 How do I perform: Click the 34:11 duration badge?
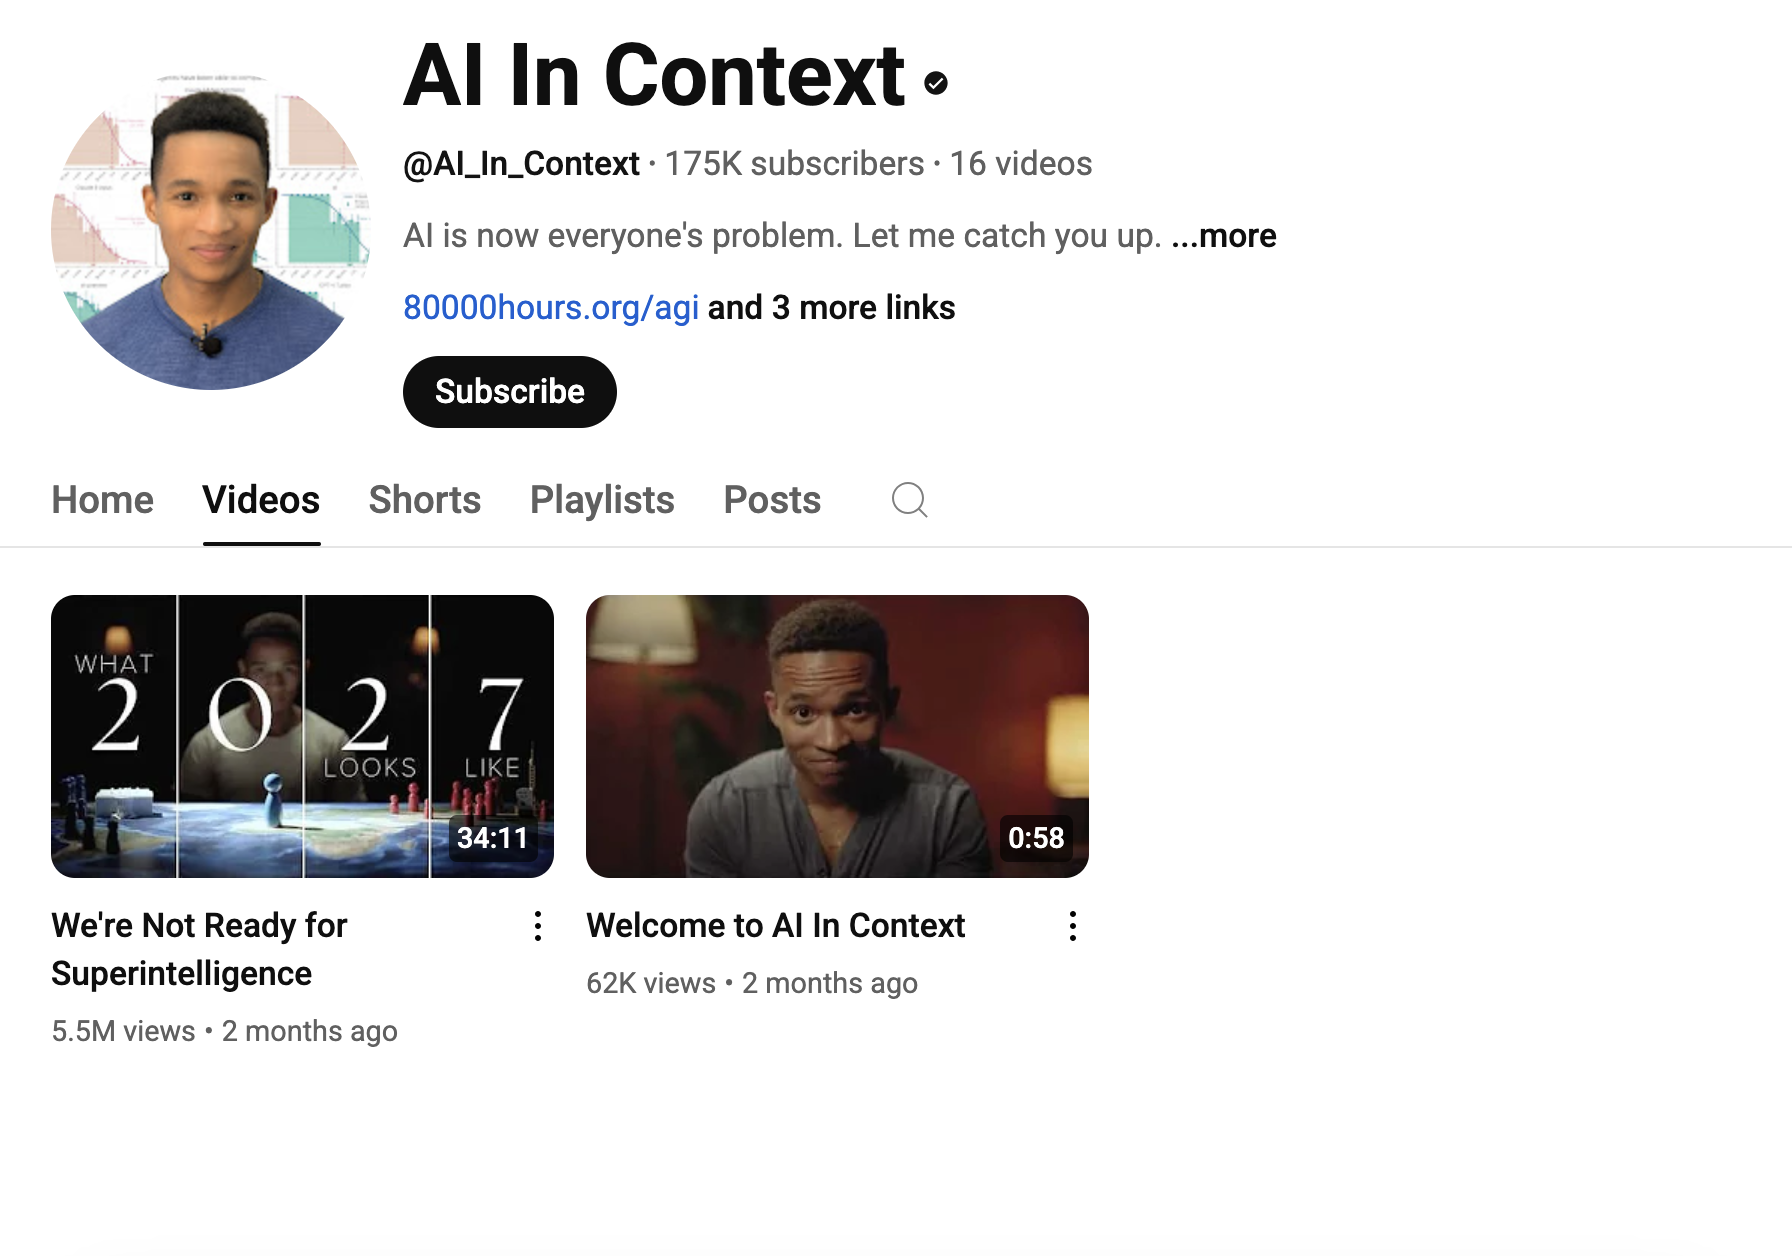(x=492, y=838)
